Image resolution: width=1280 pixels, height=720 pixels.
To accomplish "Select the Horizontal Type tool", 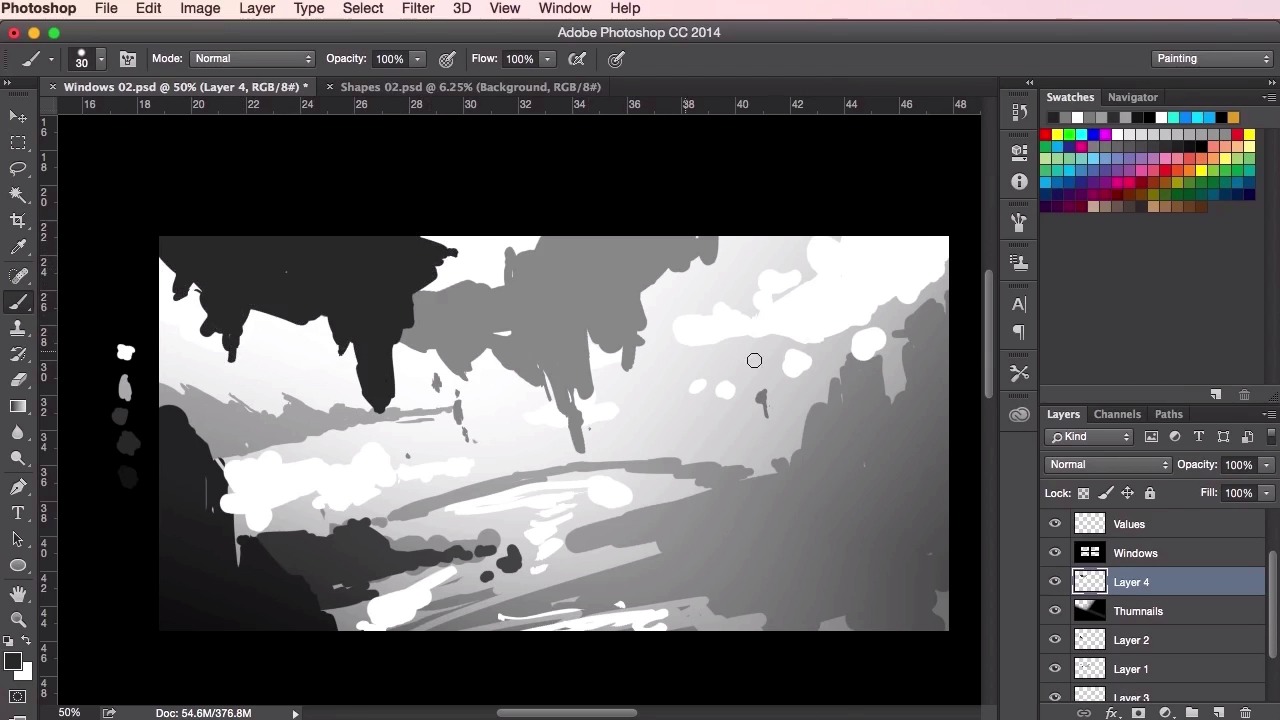I will pyautogui.click(x=18, y=513).
